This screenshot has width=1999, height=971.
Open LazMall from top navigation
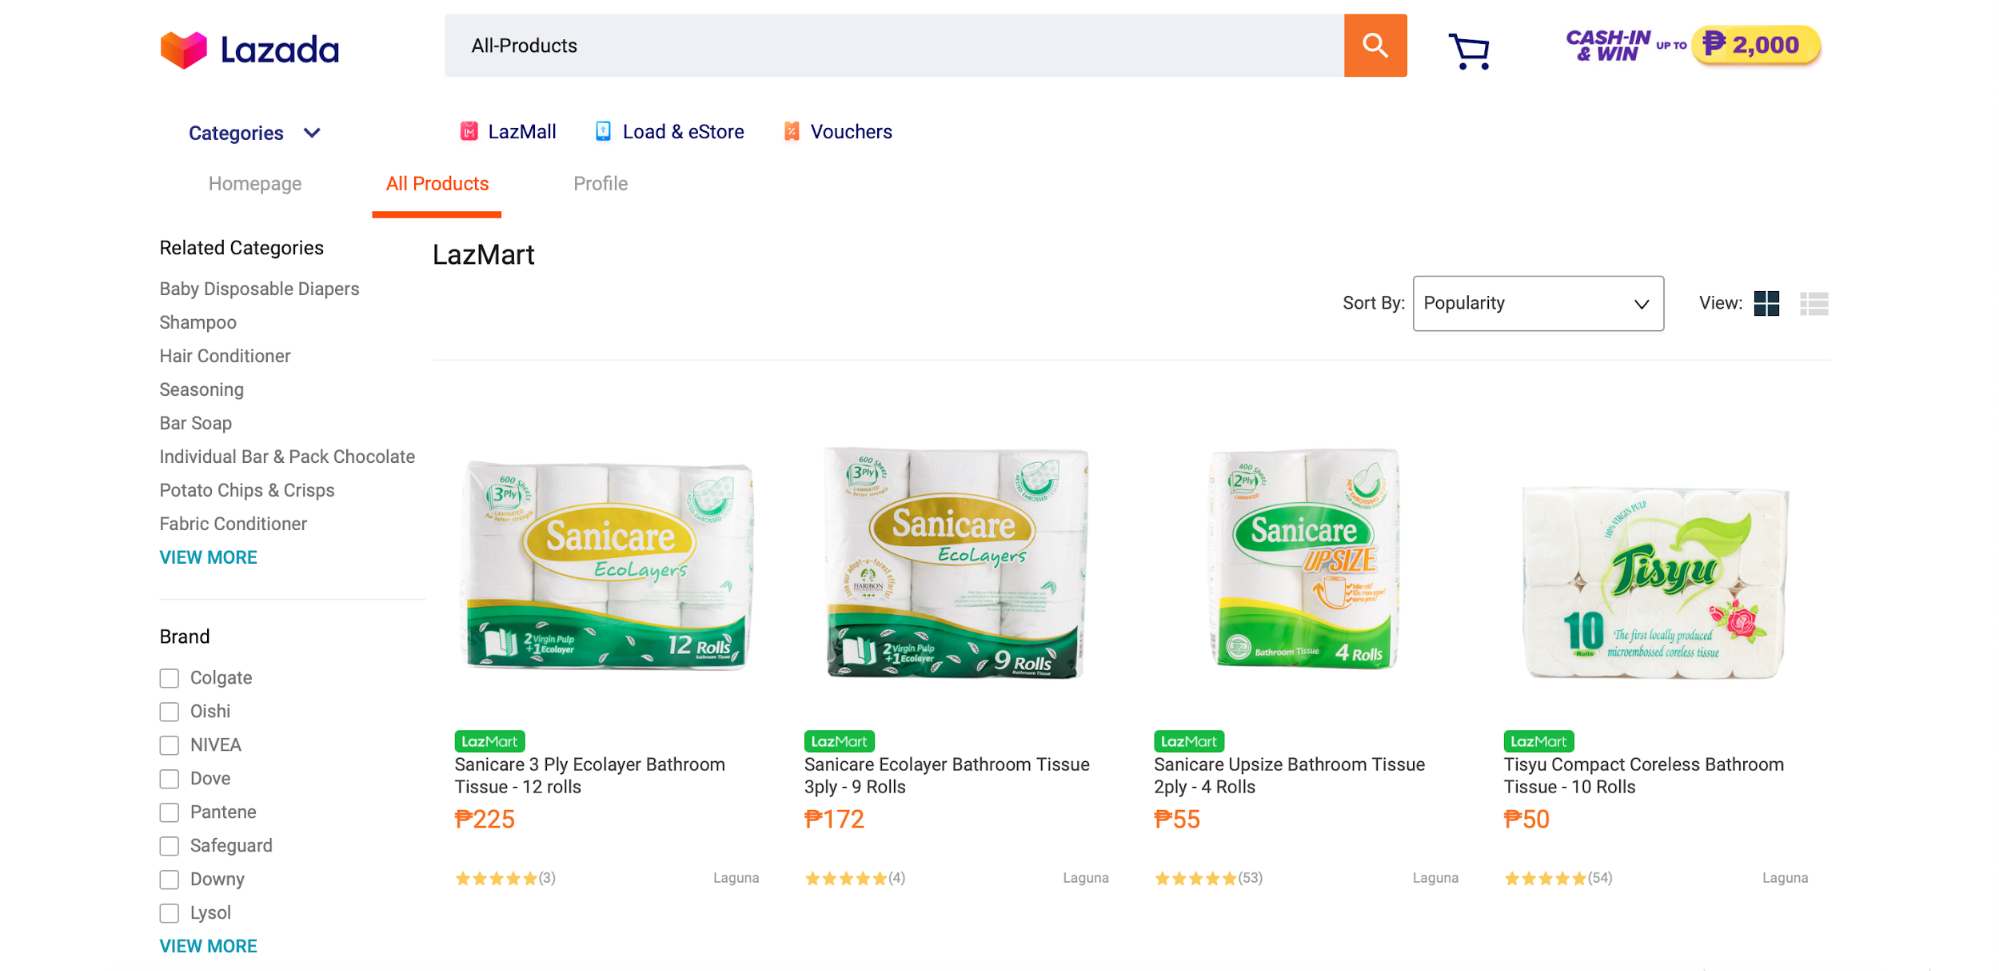point(508,131)
